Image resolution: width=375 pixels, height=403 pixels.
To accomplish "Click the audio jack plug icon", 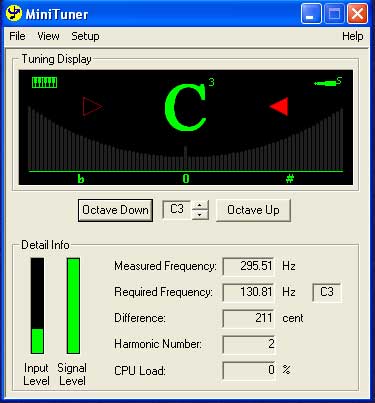I will coord(328,82).
